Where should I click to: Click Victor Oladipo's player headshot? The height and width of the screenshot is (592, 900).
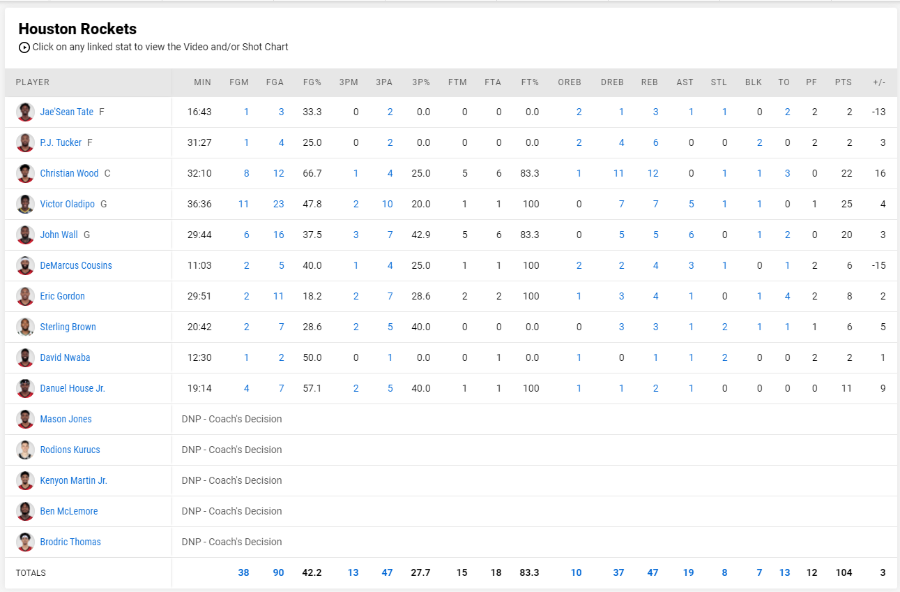pos(25,204)
